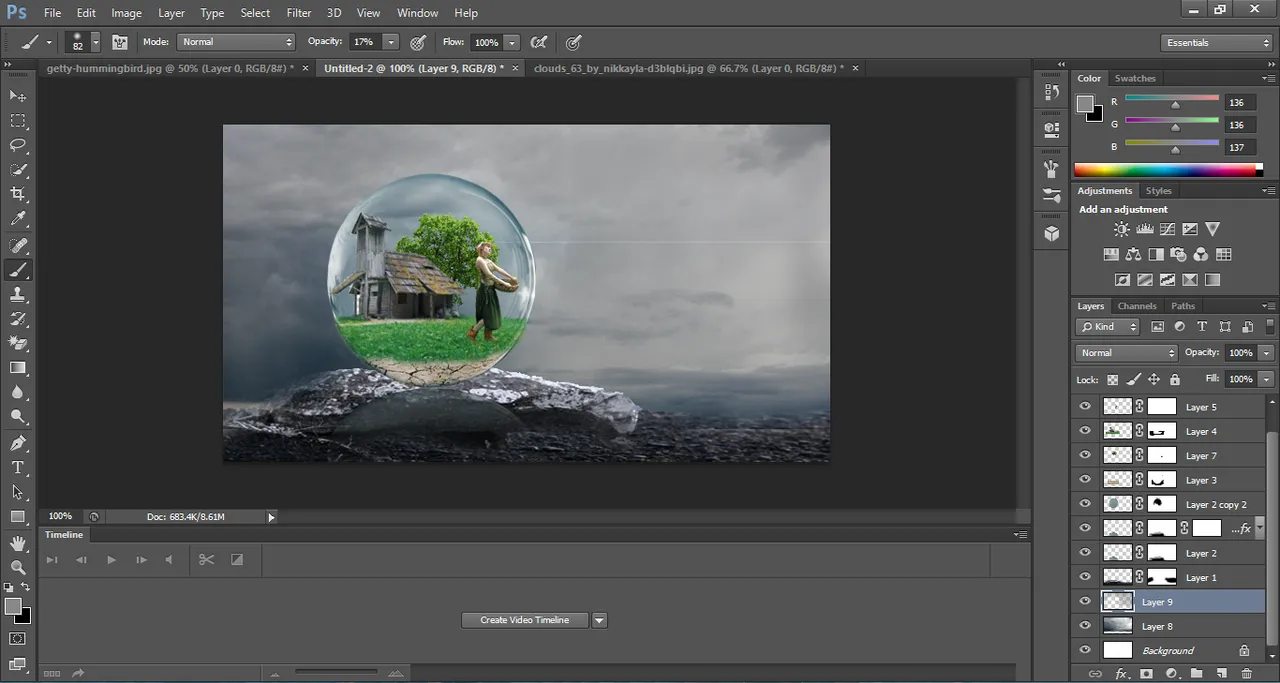Select the Pen tool
The height and width of the screenshot is (683, 1280).
click(x=18, y=443)
